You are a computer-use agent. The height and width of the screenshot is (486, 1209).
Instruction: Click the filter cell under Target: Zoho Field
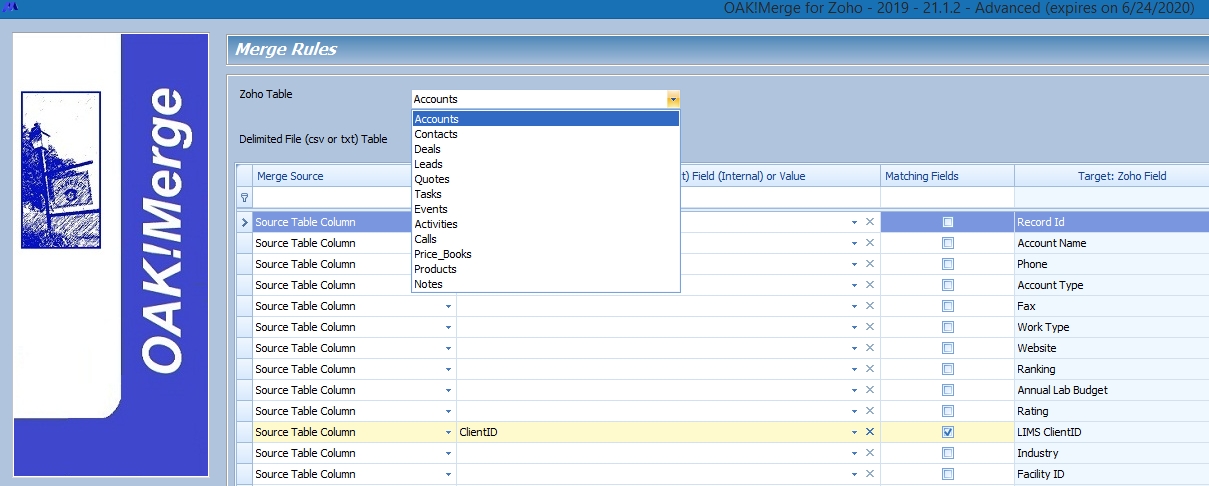(x=1112, y=198)
